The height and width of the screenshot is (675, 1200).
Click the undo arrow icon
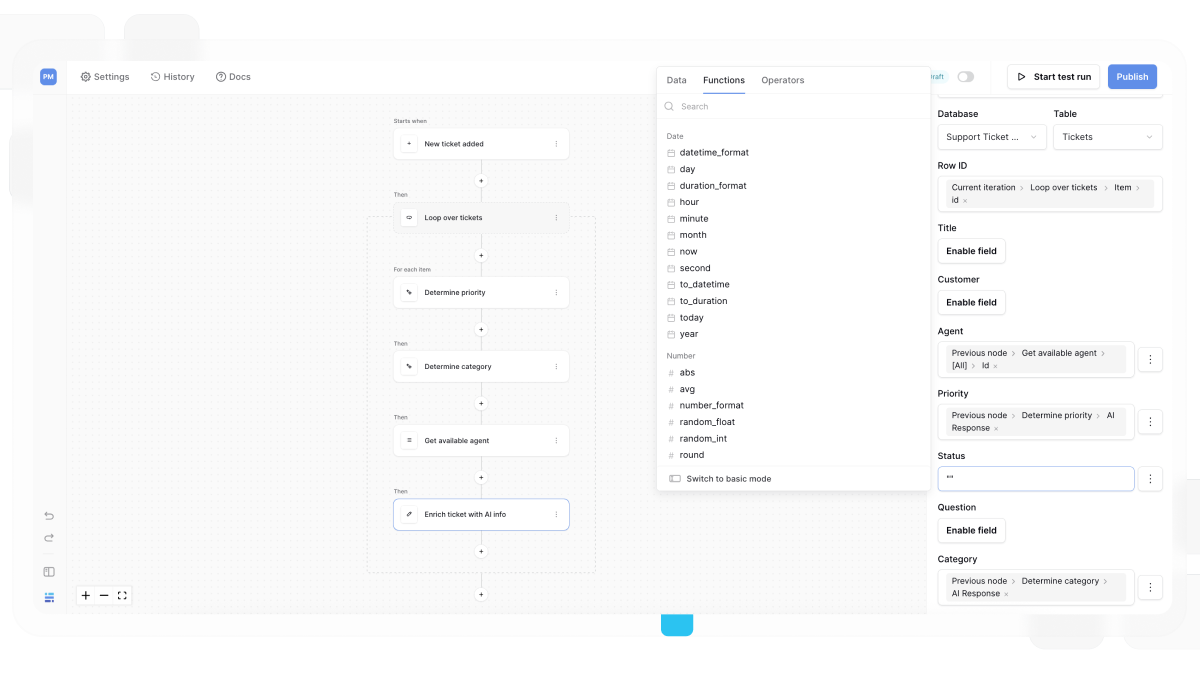[49, 516]
